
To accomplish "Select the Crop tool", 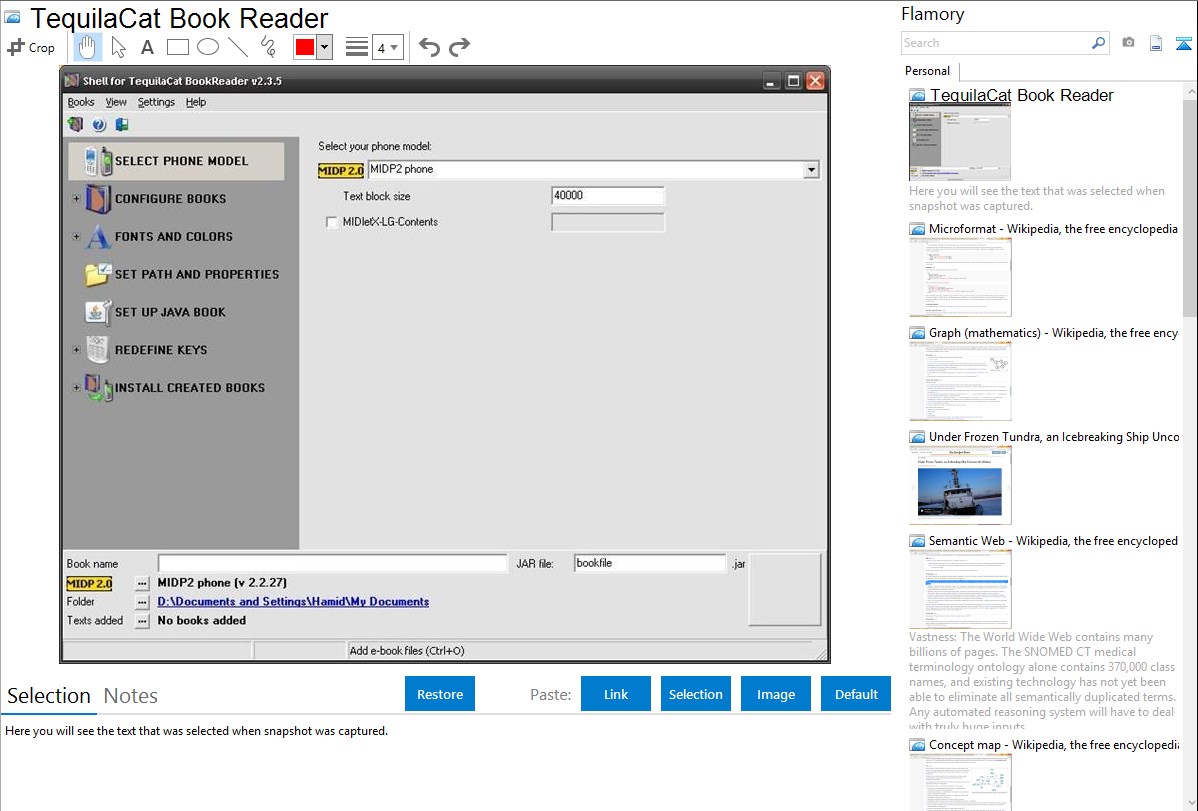I will pos(31,47).
